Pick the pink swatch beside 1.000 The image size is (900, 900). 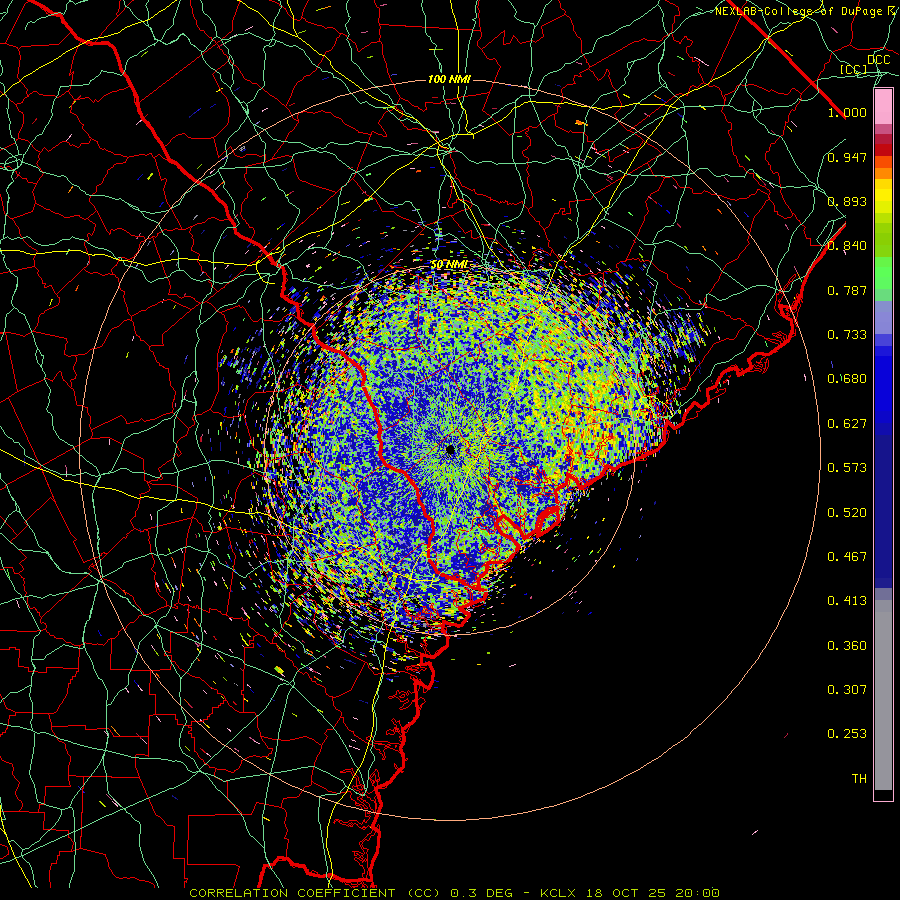[x=883, y=107]
